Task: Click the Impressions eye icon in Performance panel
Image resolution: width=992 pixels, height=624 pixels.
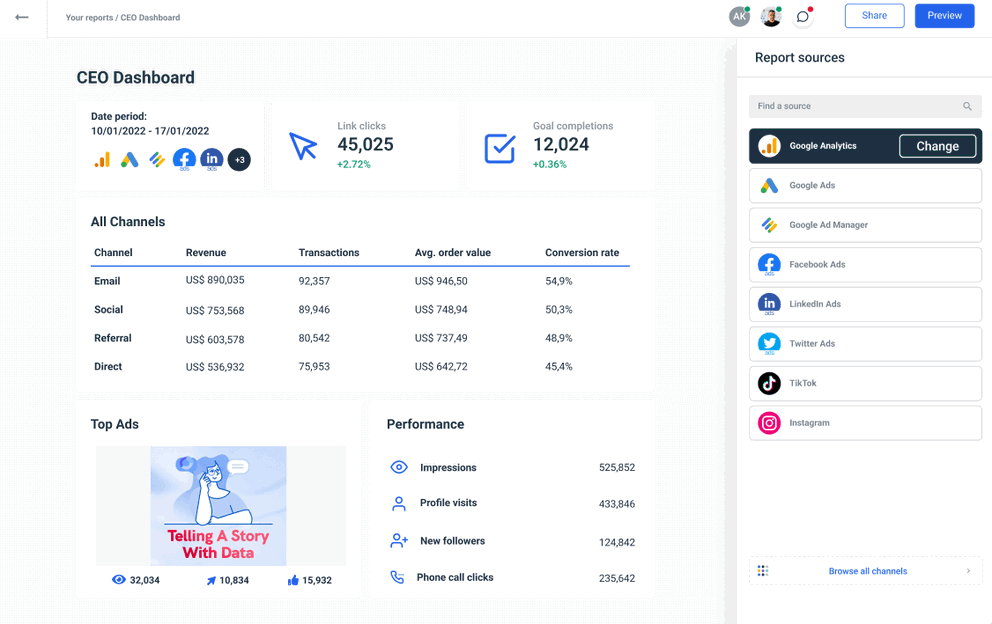Action: [x=398, y=467]
